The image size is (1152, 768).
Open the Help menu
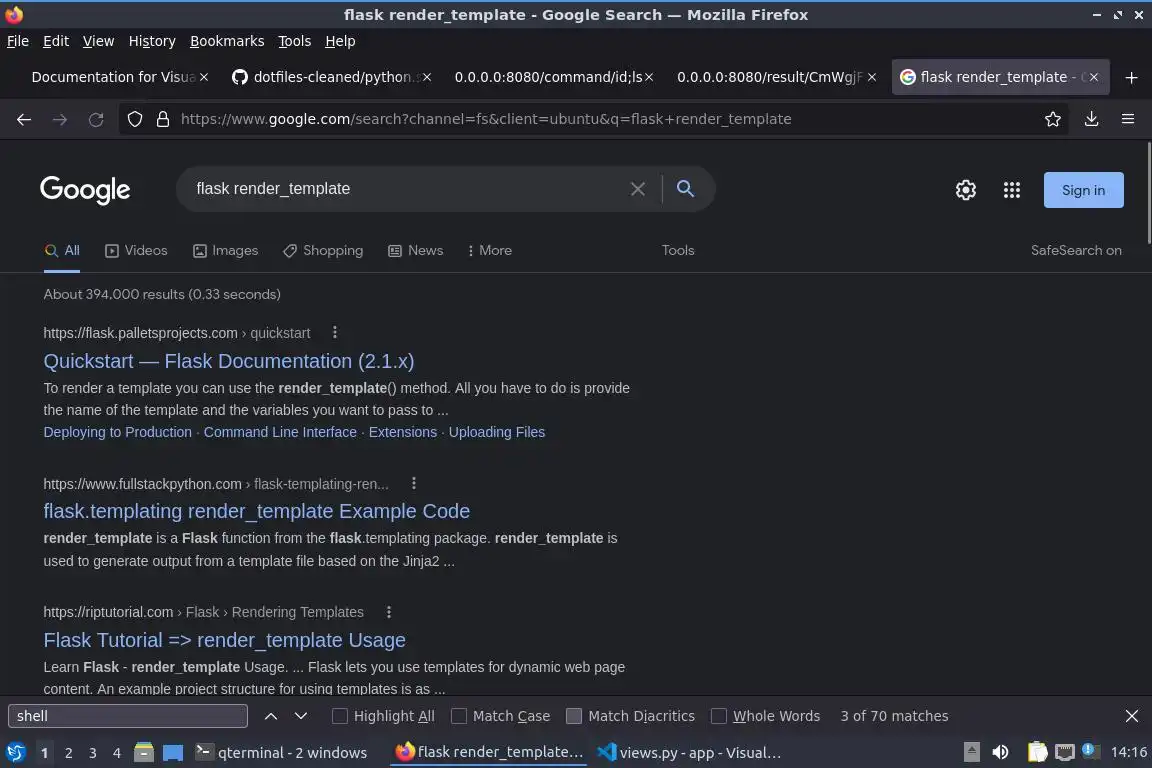click(x=340, y=41)
